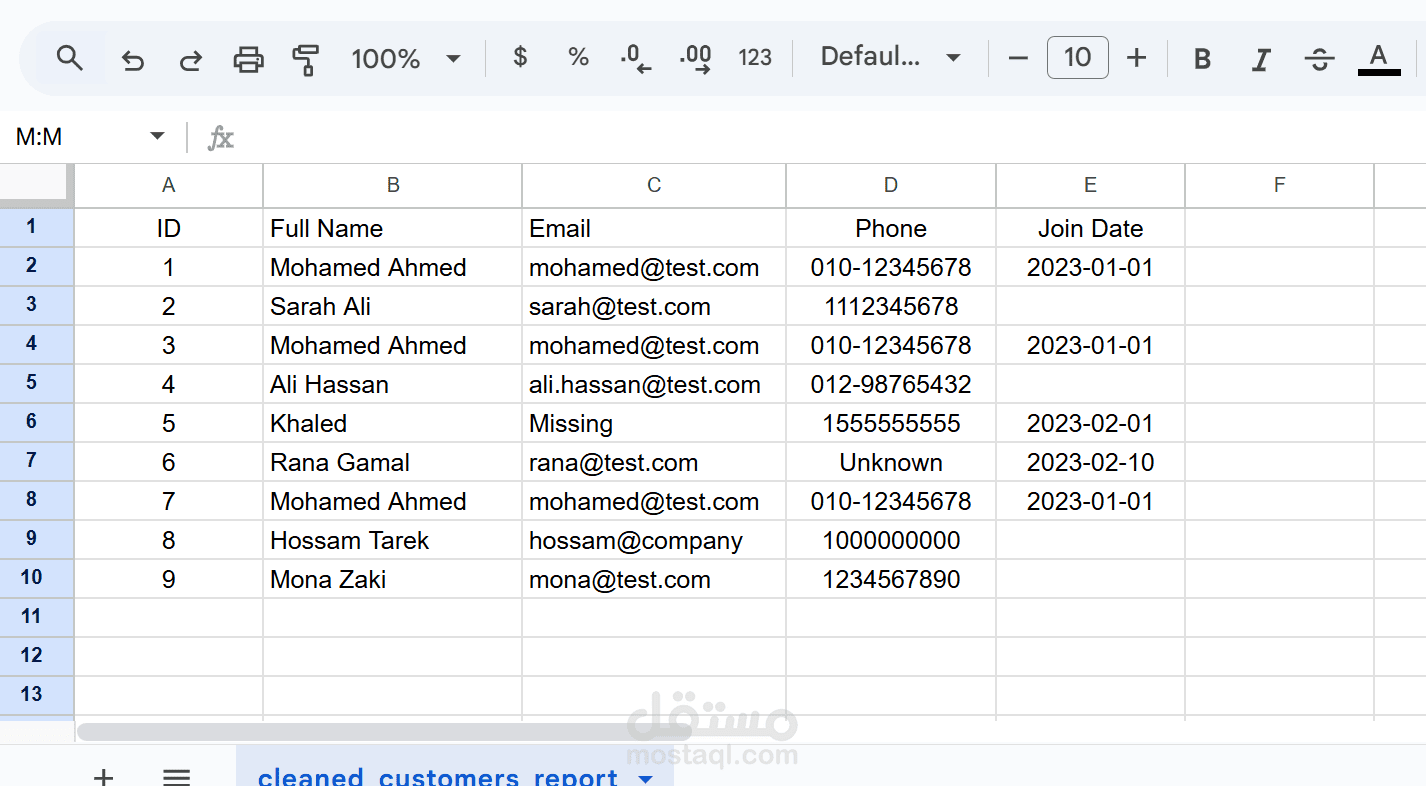Click the undo arrow icon
This screenshot has height=786, width=1426.
[x=132, y=59]
